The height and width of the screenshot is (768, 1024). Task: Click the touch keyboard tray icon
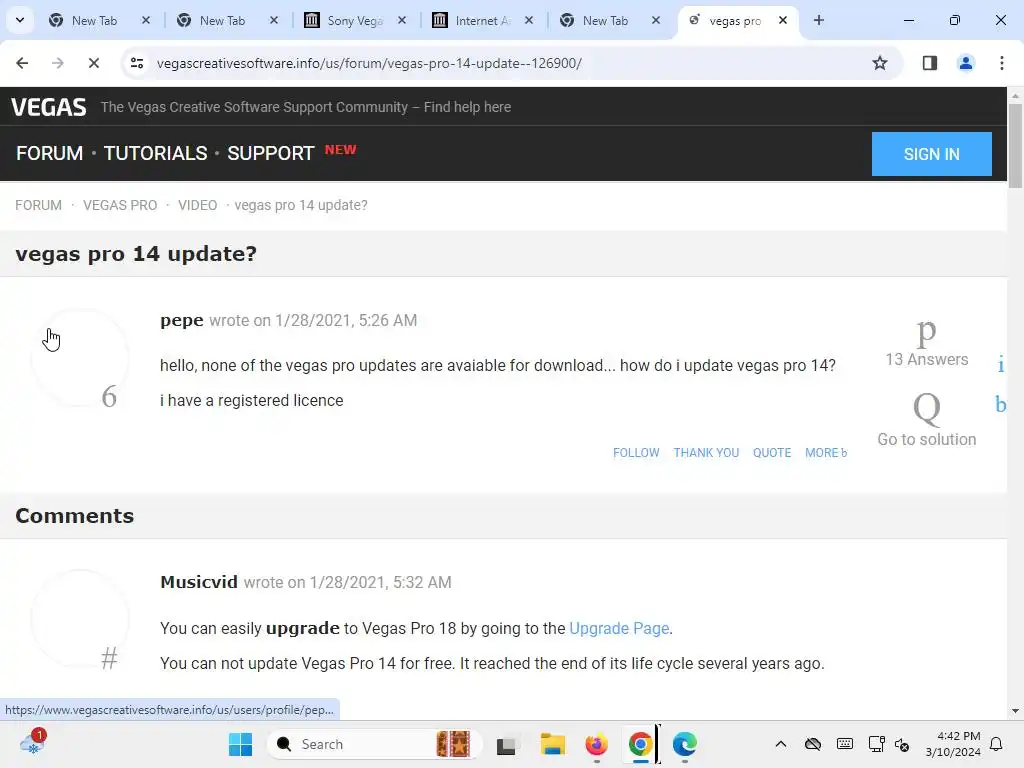point(844,744)
